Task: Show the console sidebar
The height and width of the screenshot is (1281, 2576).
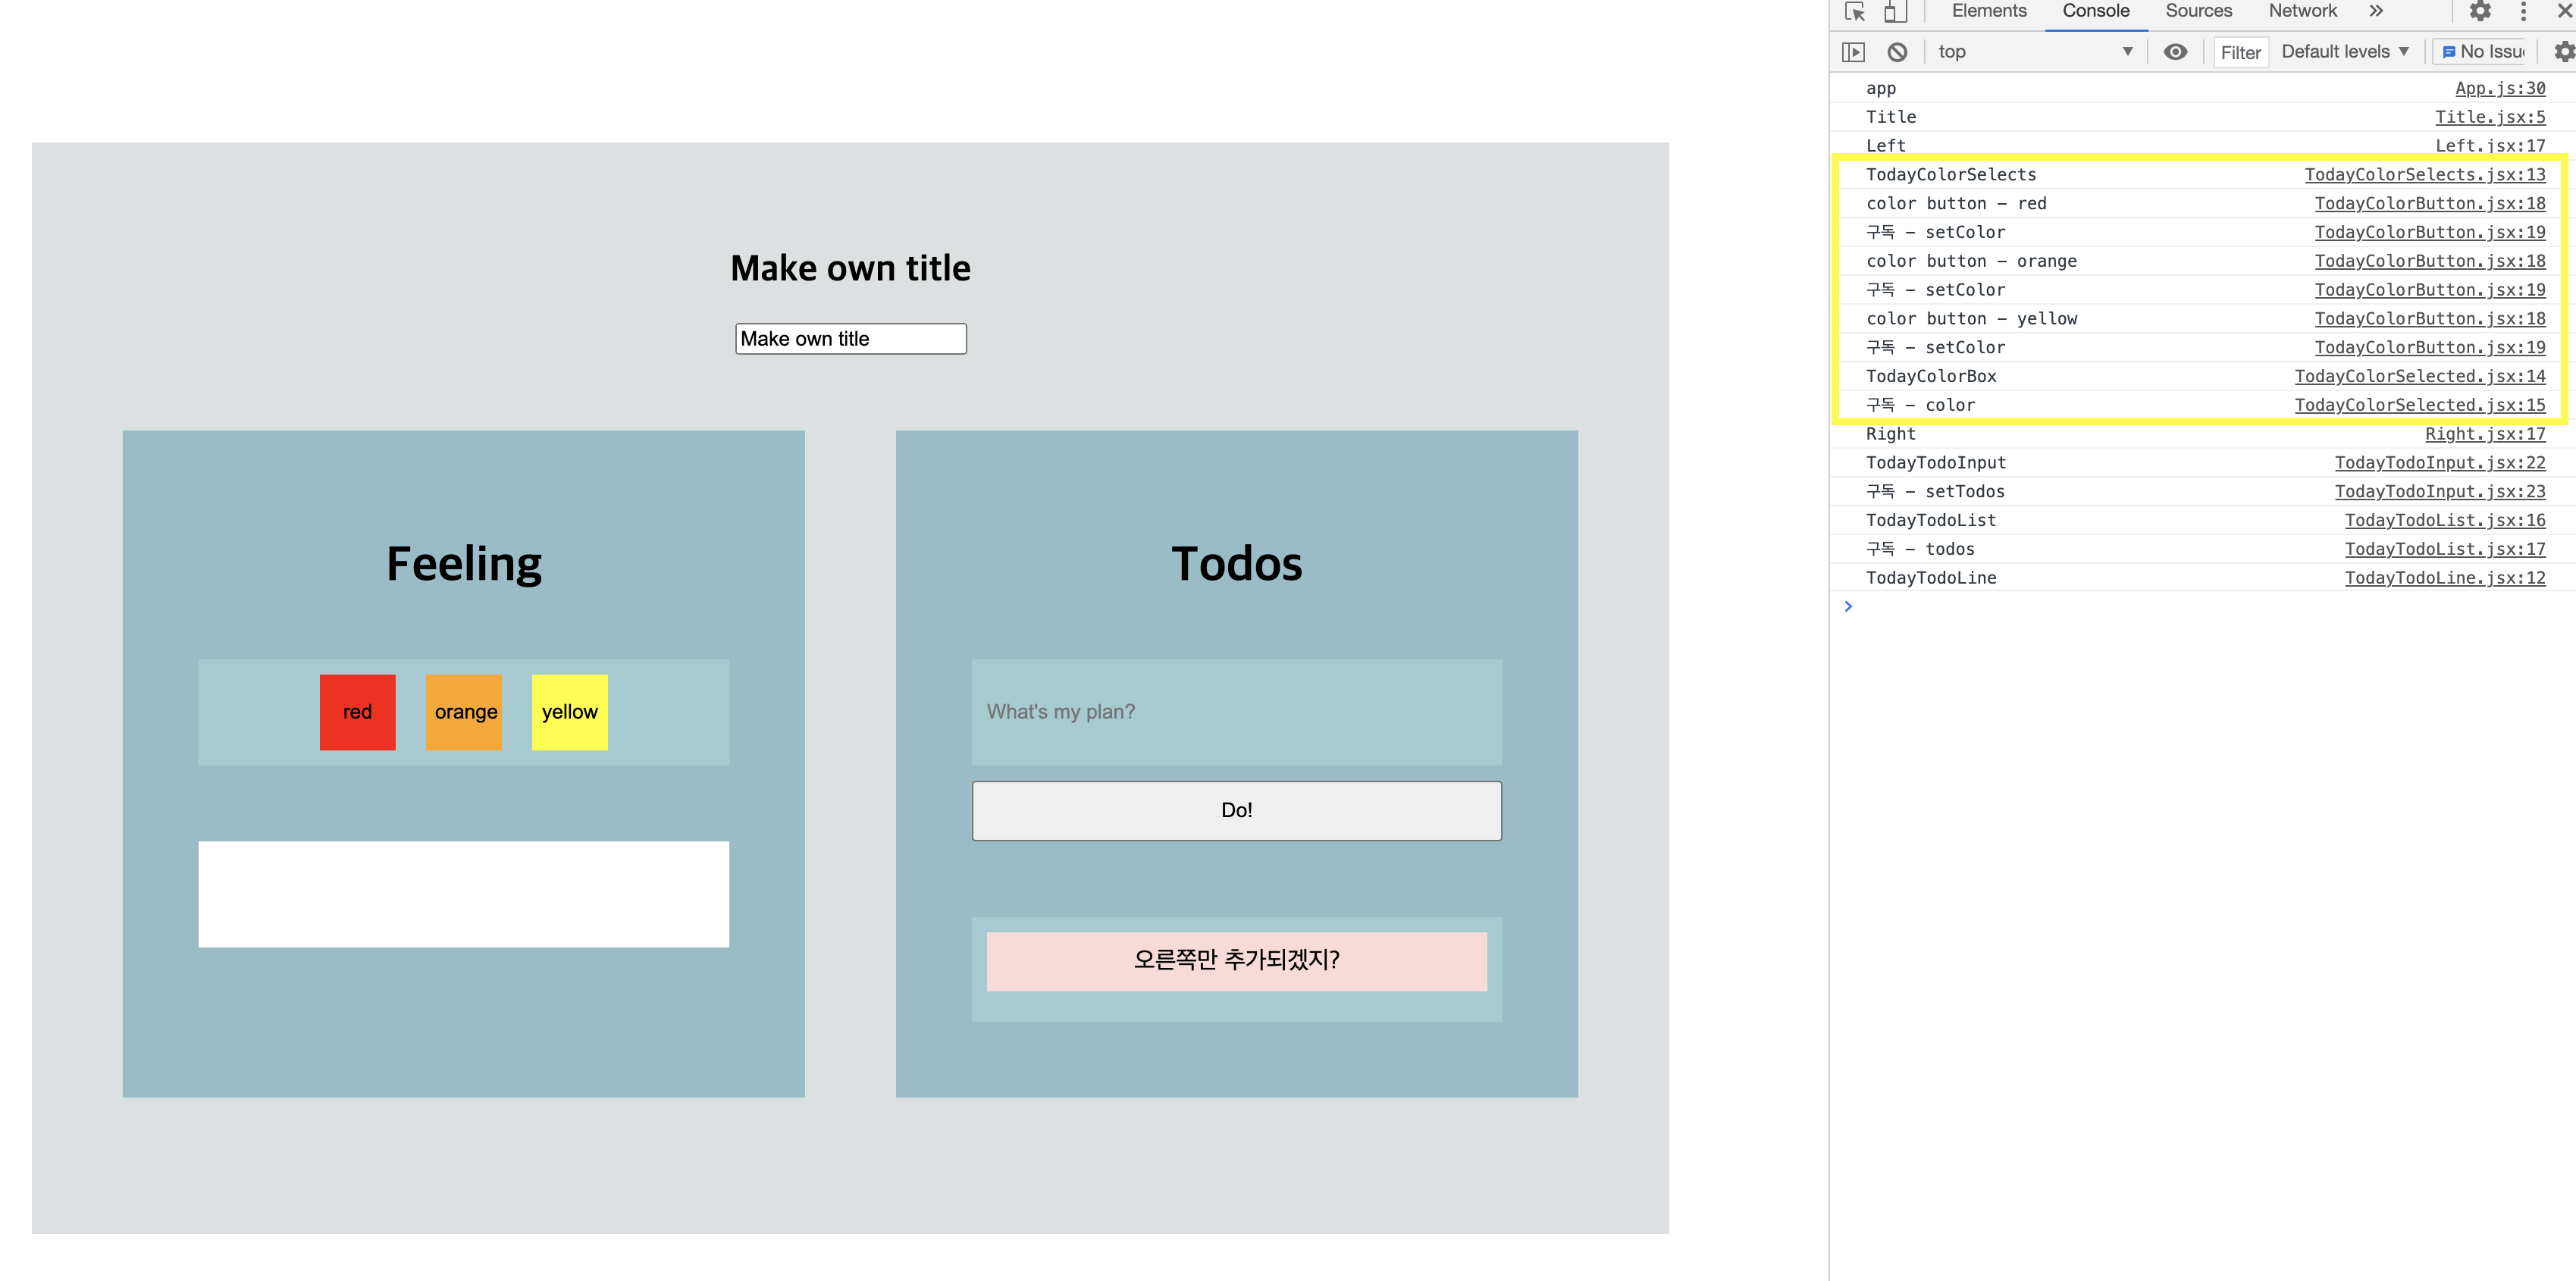Action: 1853,52
